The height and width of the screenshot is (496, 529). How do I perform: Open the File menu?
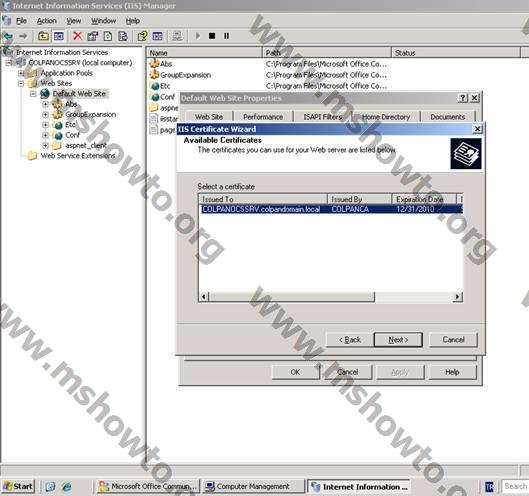(21, 21)
